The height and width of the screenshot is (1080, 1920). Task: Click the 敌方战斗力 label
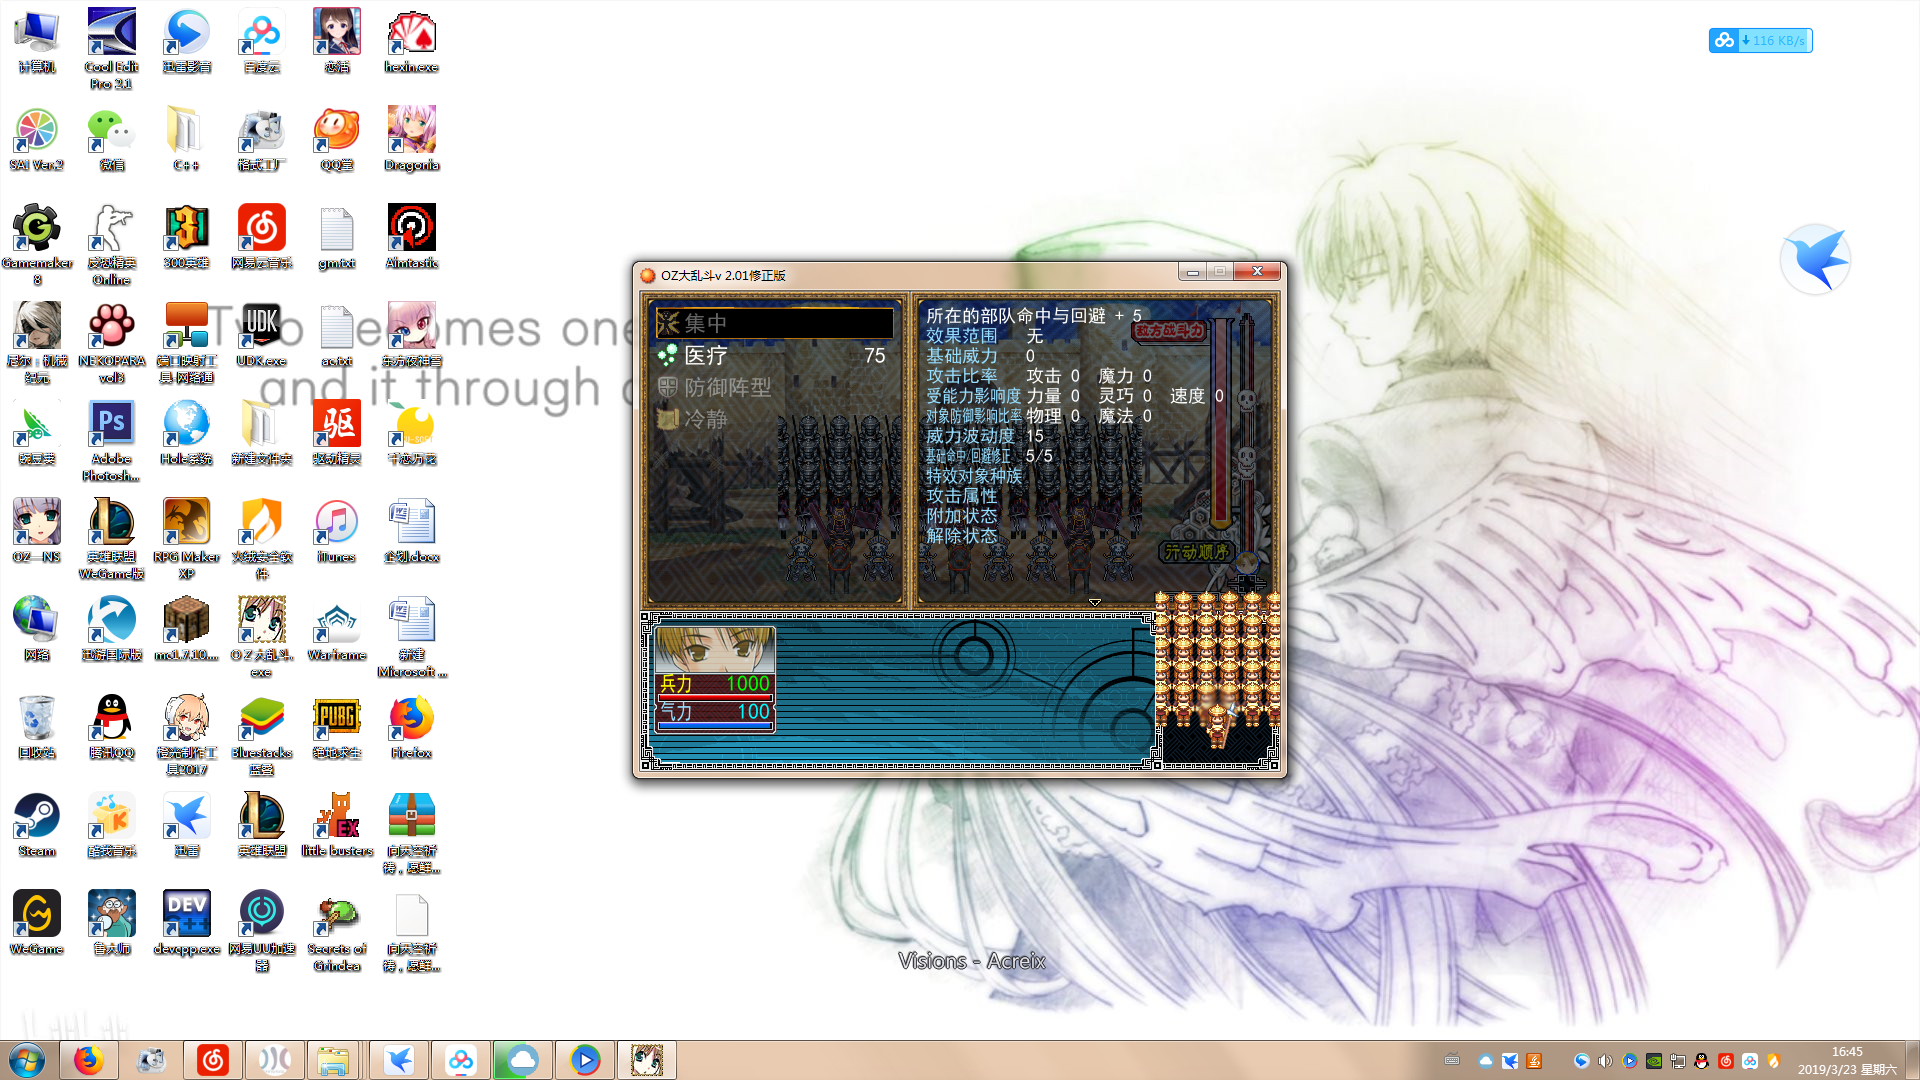(x=1169, y=330)
